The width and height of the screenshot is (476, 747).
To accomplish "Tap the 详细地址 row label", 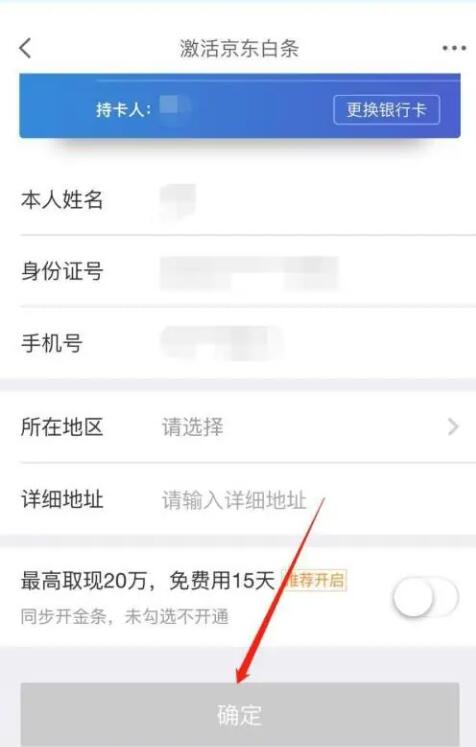I will pos(61,500).
